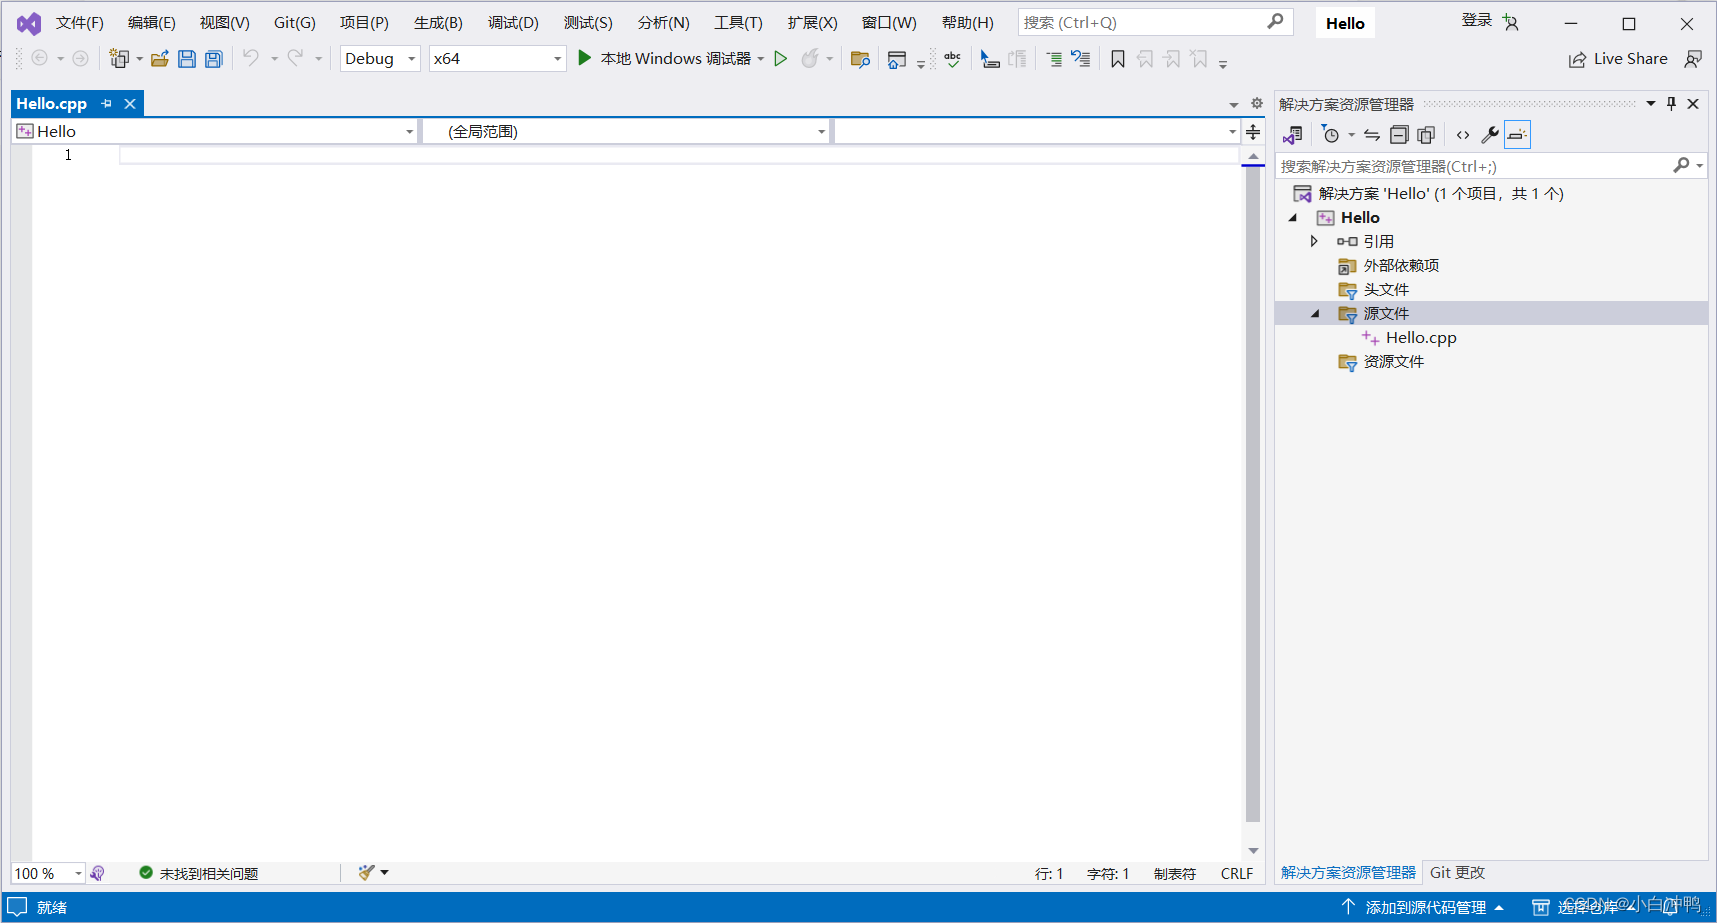
Task: Open the 文件(F) menu
Action: pyautogui.click(x=80, y=23)
